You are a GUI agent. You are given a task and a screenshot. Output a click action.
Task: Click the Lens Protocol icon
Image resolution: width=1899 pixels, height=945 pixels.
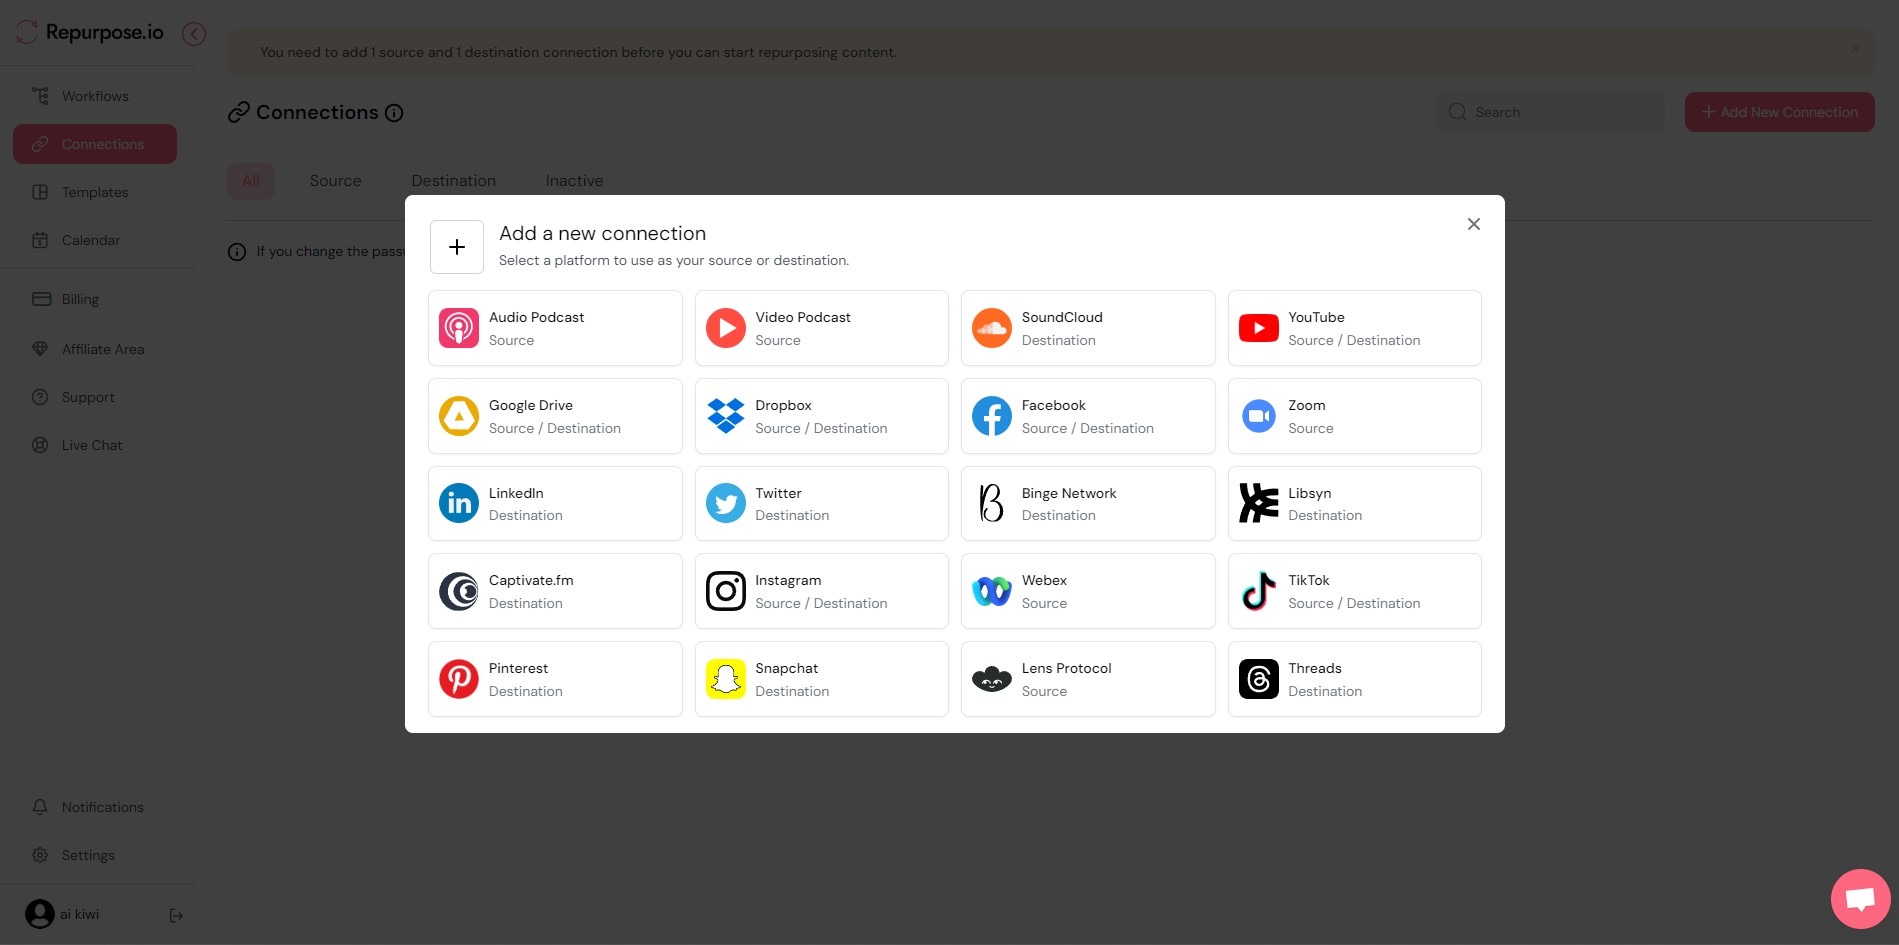click(992, 679)
